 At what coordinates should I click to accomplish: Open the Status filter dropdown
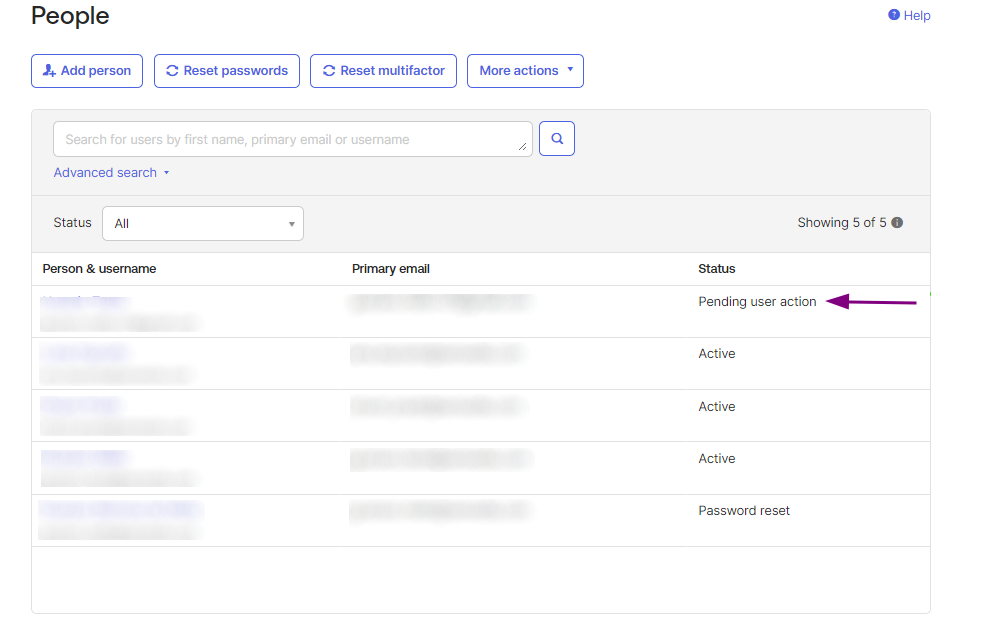coord(202,223)
